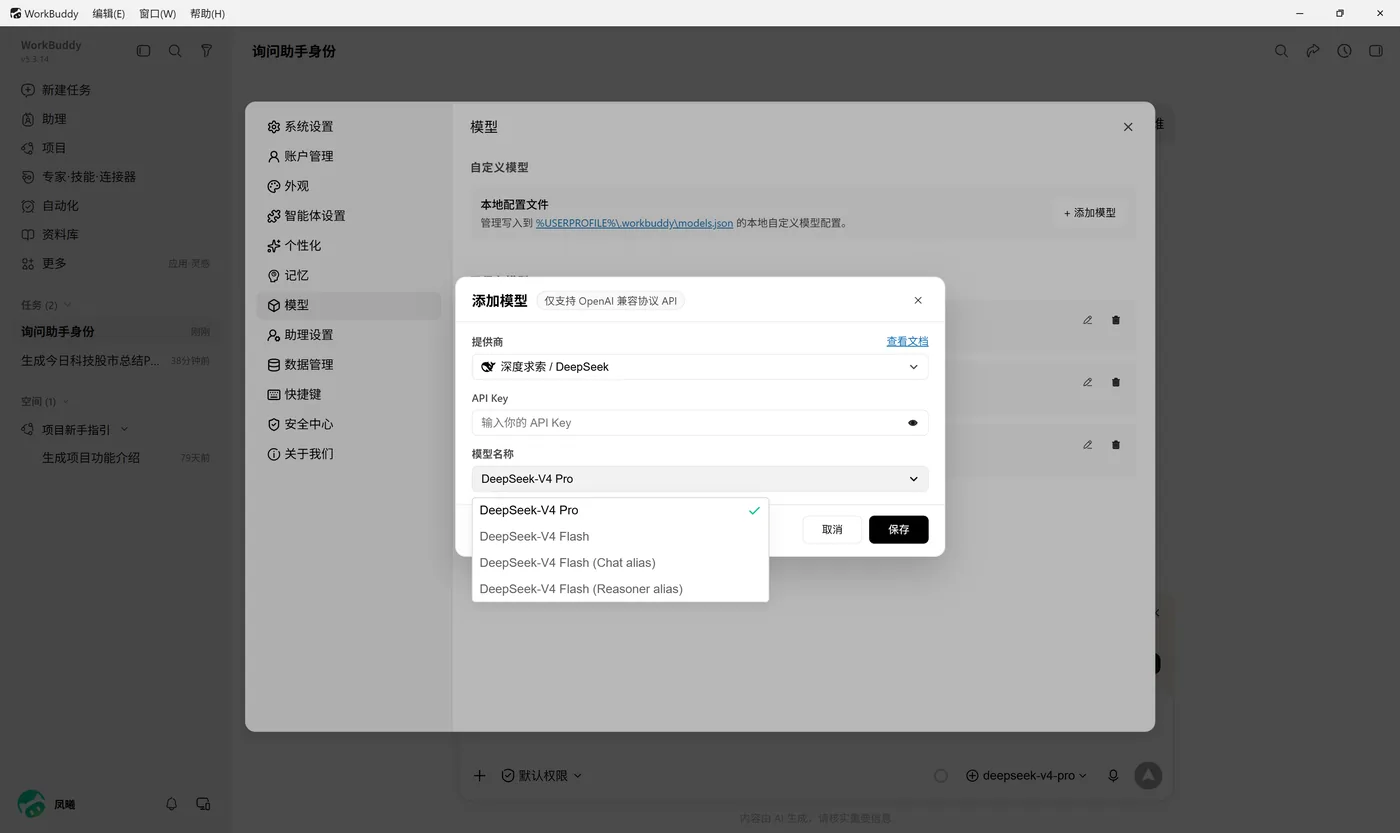The width and height of the screenshot is (1400, 833).
Task: Switch to 账户管理 settings tab
Action: pos(349,157)
